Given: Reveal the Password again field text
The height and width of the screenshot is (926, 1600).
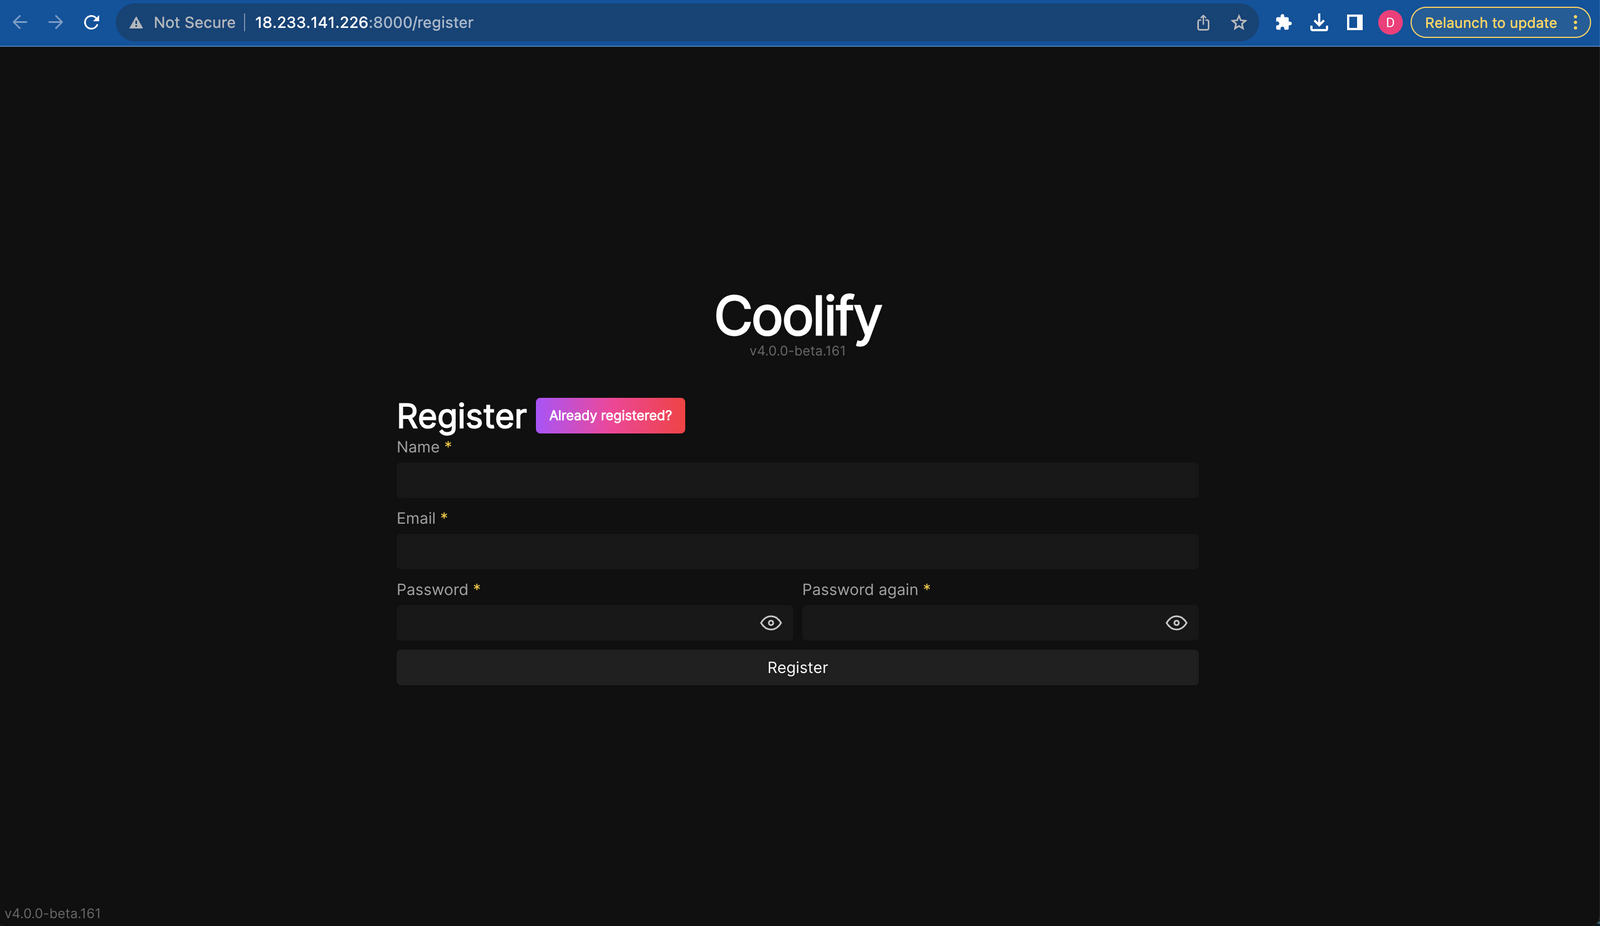Looking at the screenshot, I should click(x=1176, y=623).
